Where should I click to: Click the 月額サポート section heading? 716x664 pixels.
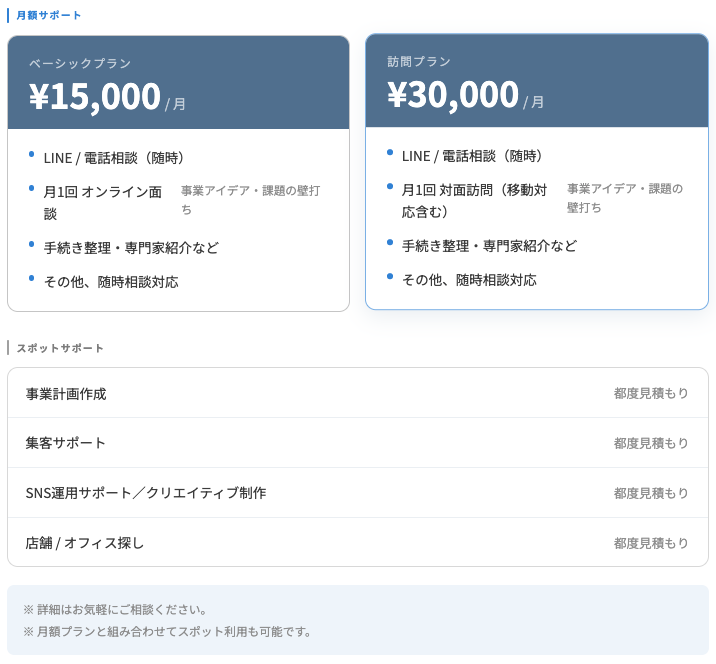49,15
